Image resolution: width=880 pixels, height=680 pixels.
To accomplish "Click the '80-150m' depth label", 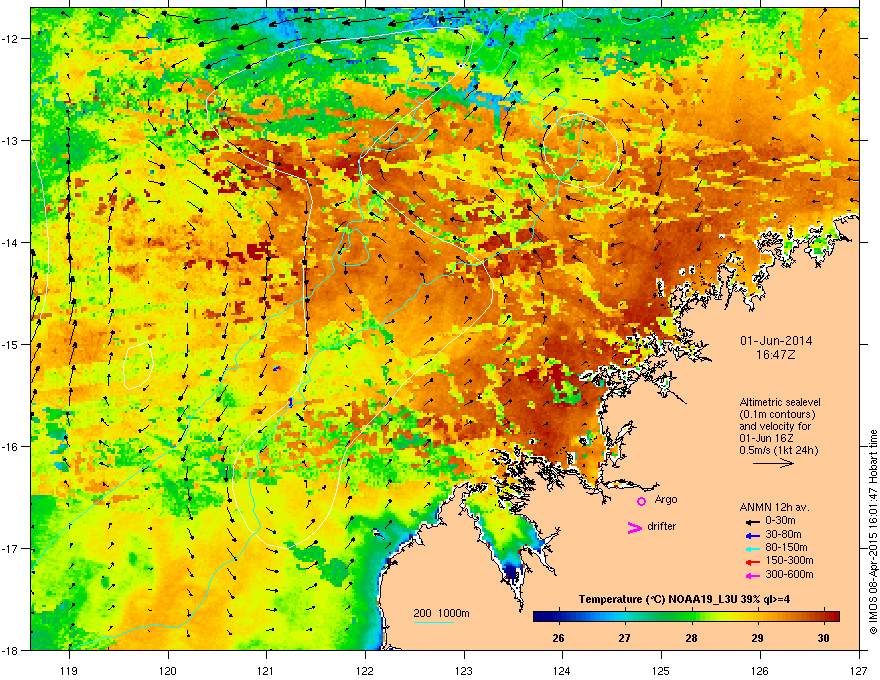I will [786, 547].
